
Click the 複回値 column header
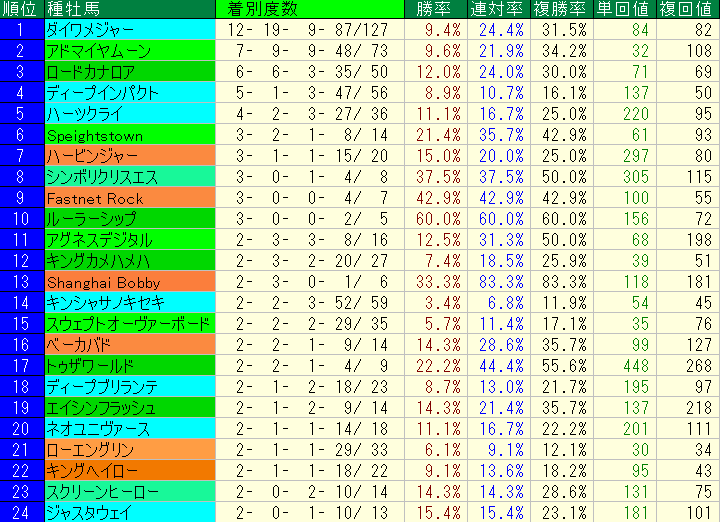[x=688, y=9]
